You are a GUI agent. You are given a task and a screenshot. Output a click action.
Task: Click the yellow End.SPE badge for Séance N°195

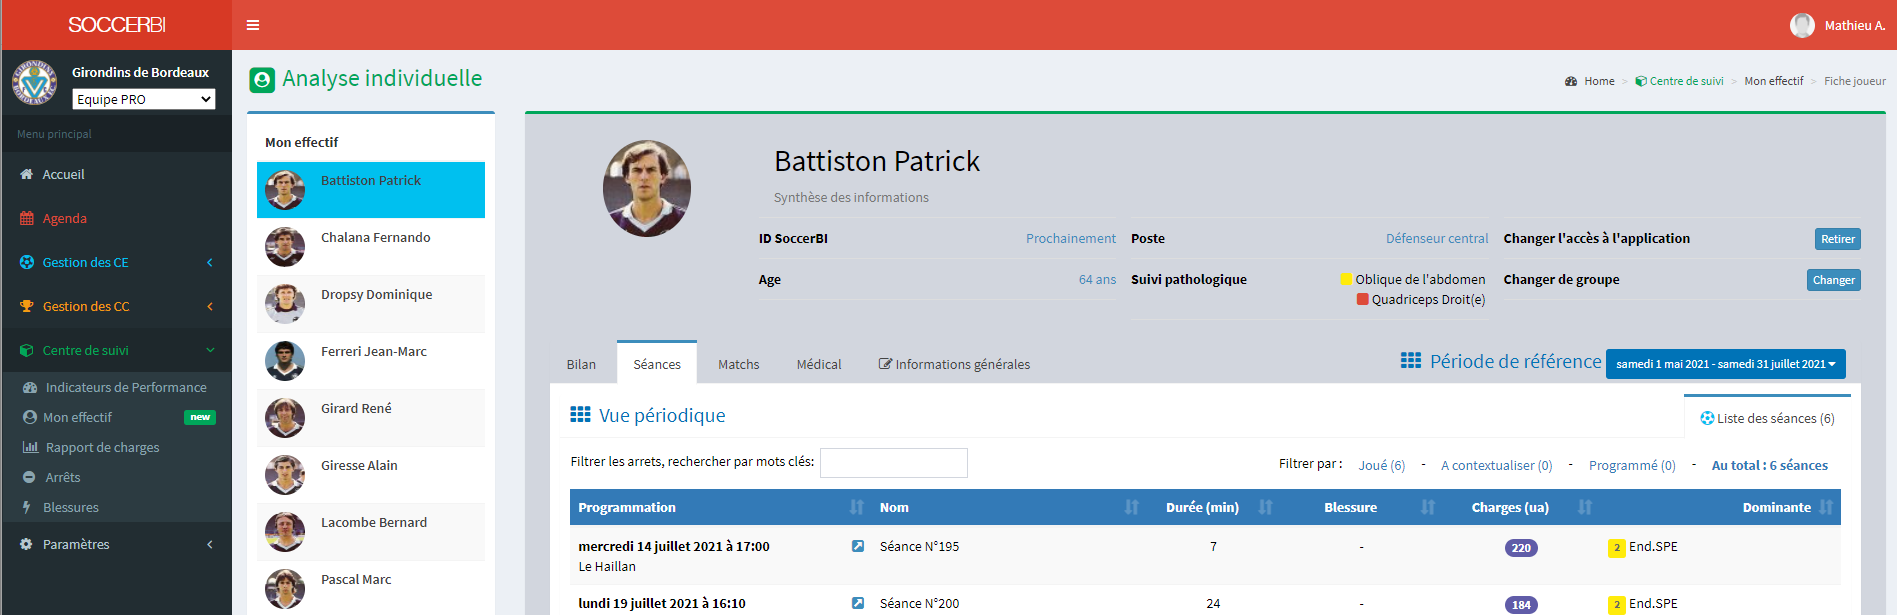(1617, 548)
